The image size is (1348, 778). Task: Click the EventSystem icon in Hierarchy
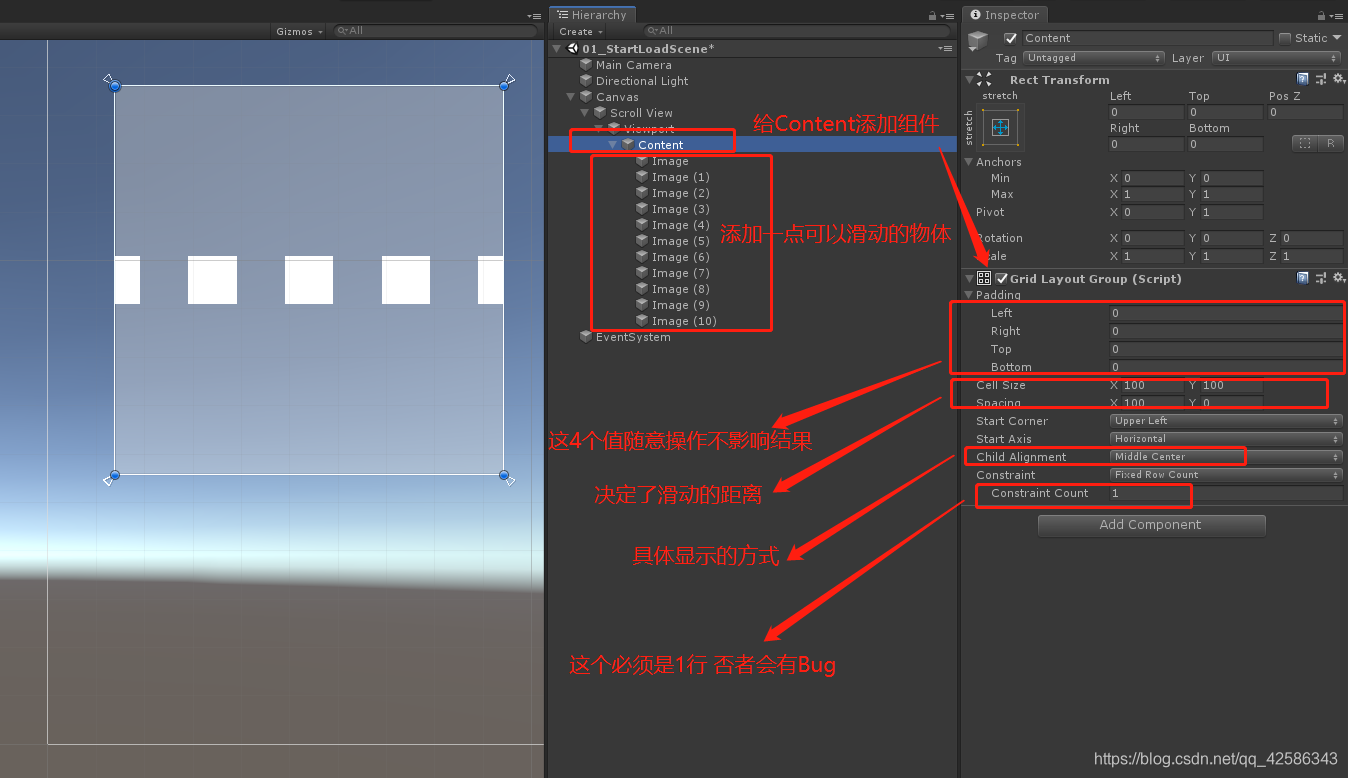point(586,337)
